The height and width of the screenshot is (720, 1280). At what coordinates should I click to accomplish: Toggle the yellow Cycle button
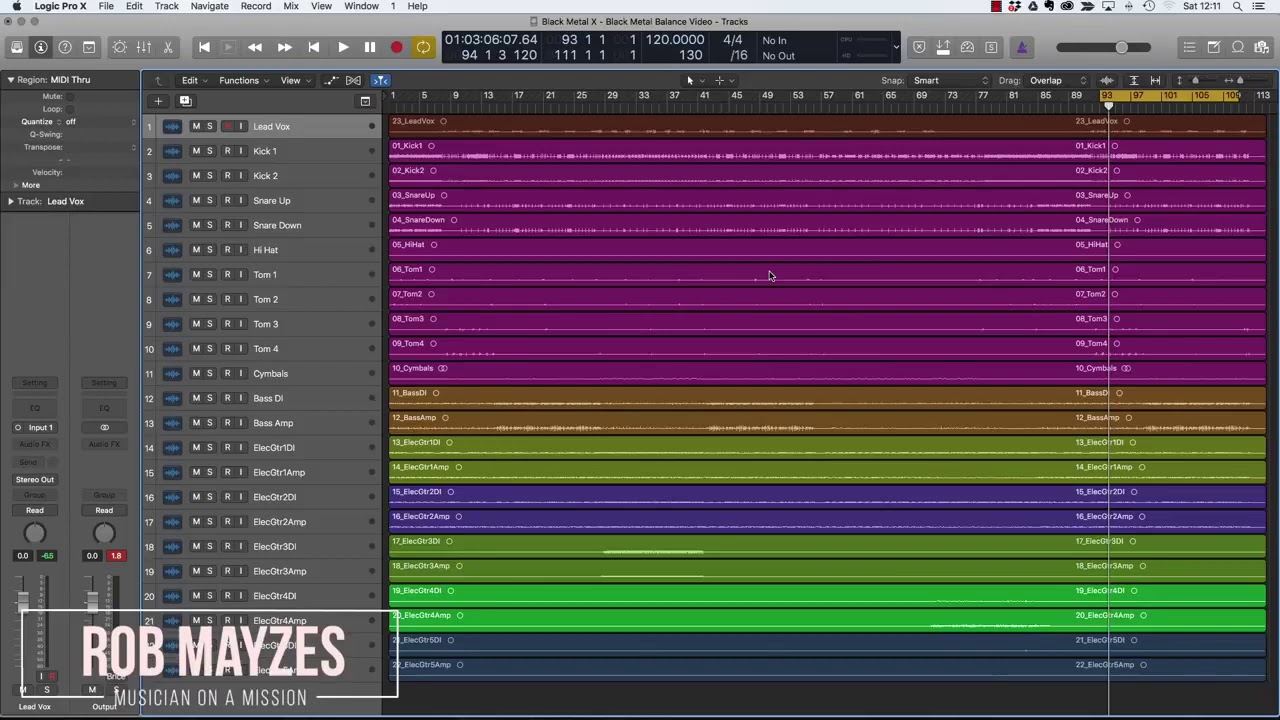click(x=423, y=47)
